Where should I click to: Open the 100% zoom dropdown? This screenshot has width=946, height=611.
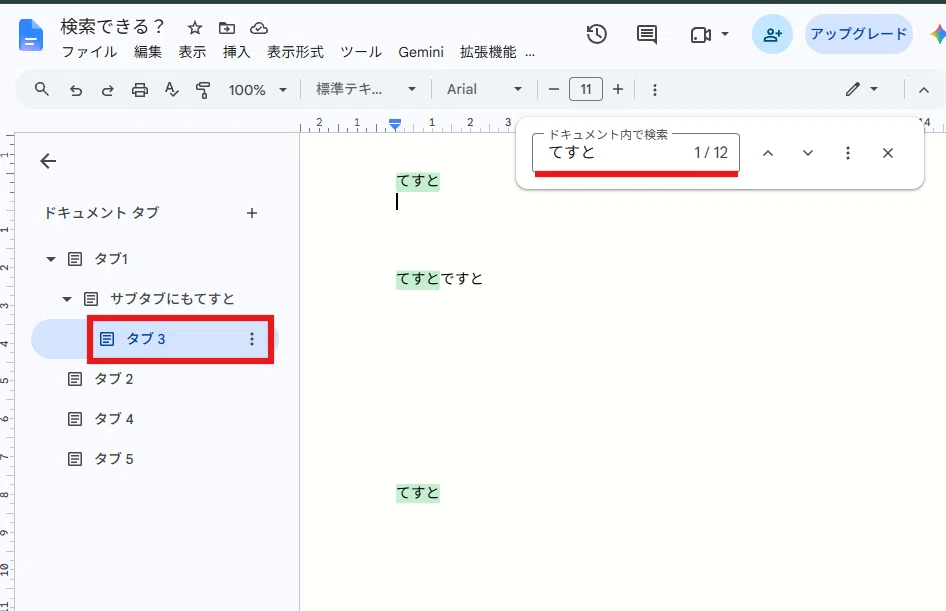click(x=258, y=90)
